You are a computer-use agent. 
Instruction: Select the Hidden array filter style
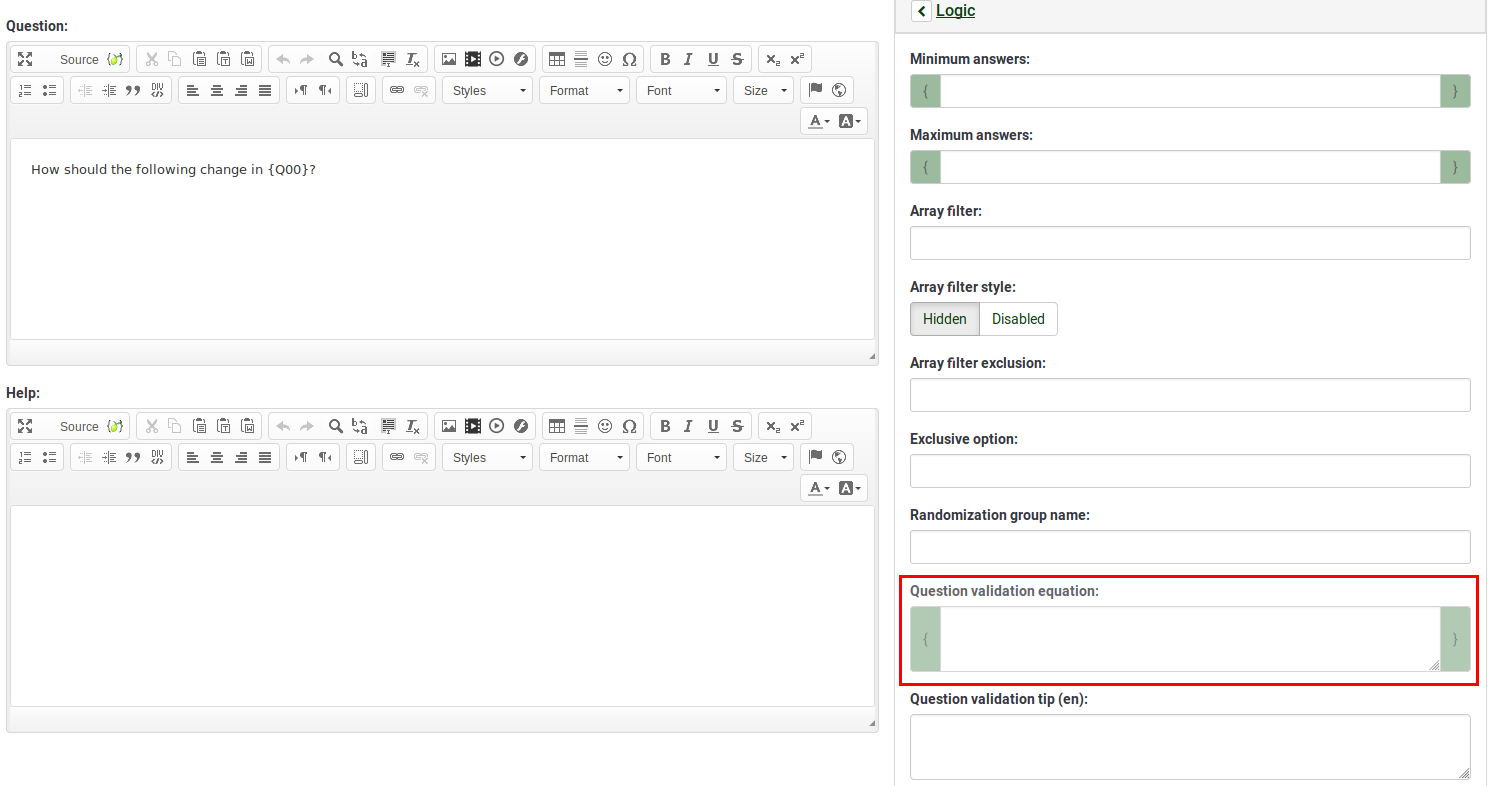pos(944,318)
